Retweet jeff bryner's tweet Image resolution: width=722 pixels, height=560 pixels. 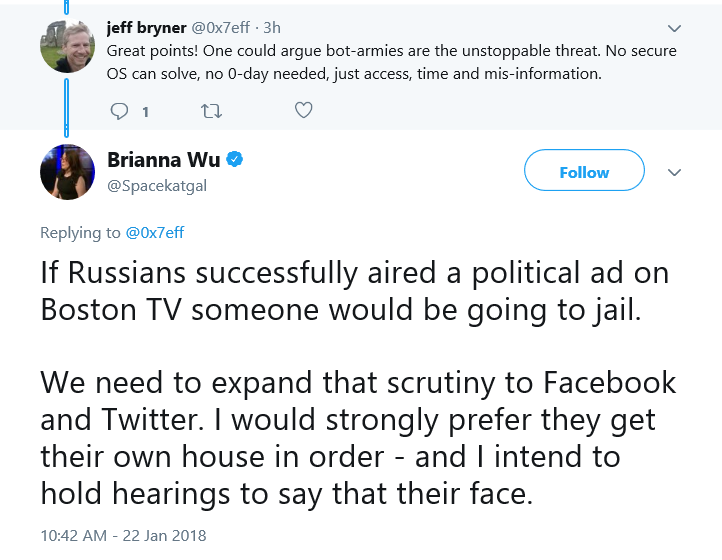pyautogui.click(x=211, y=111)
